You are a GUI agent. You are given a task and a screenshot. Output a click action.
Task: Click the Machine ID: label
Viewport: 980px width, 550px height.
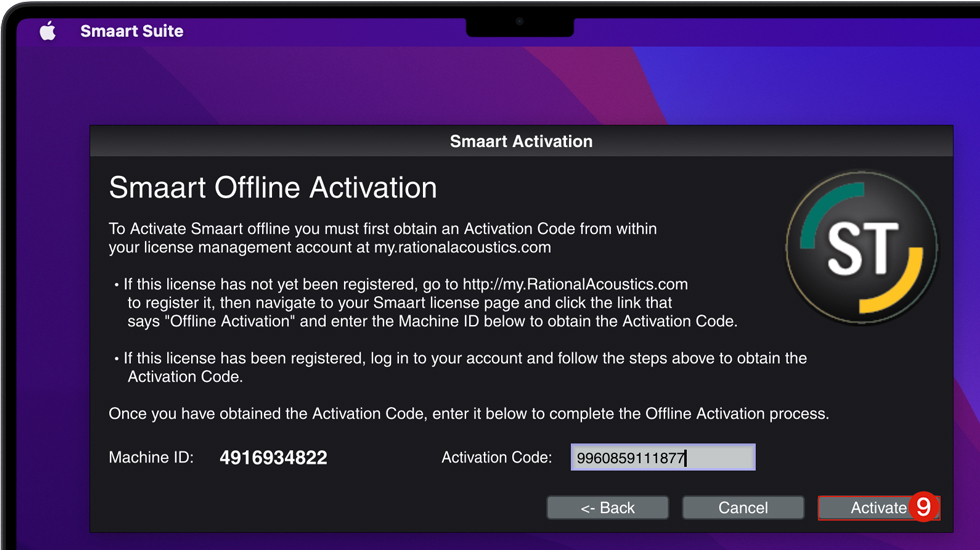point(151,458)
